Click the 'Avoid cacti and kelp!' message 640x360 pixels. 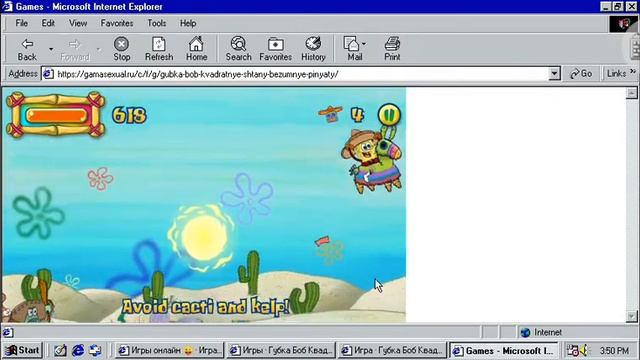click(205, 307)
